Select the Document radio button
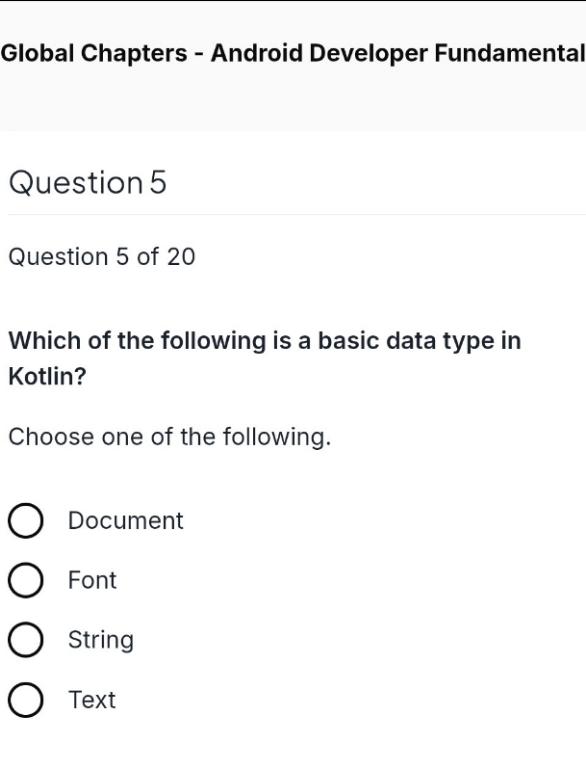Image resolution: width=586 pixels, height=768 pixels. tap(25, 521)
